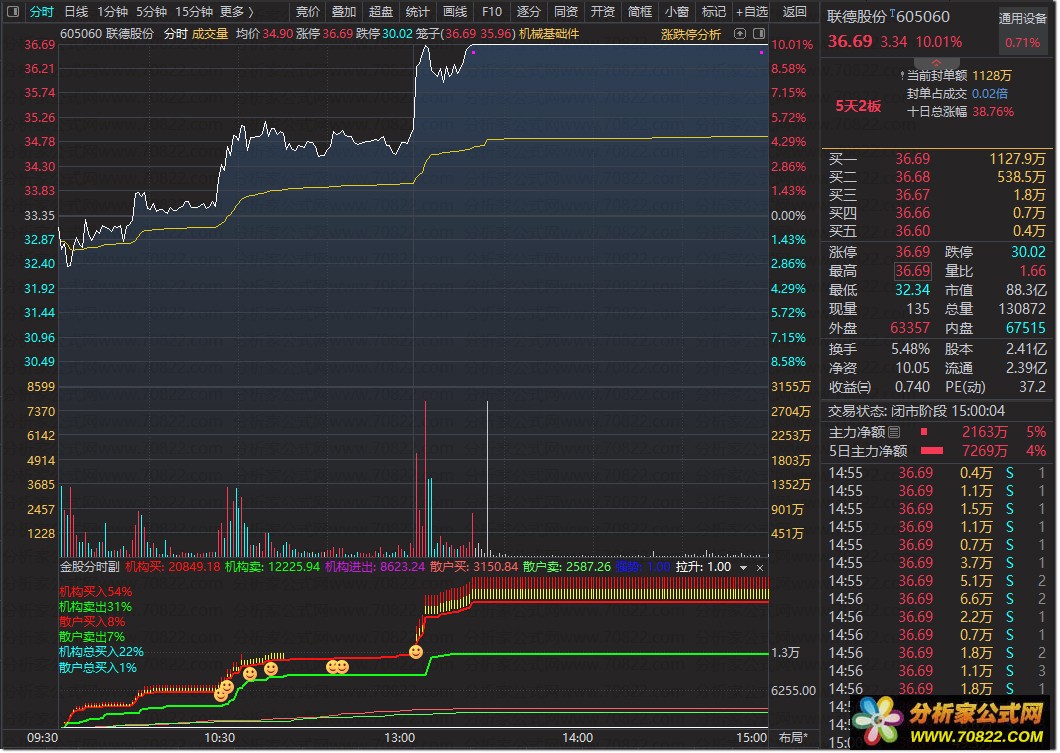
Task: Click the 5天2板 label
Action: [858, 106]
